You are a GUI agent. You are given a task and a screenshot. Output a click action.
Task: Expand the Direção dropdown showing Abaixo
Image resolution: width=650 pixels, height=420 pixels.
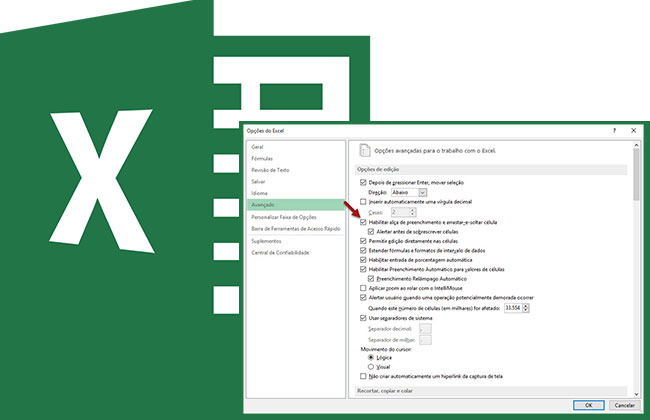(422, 192)
